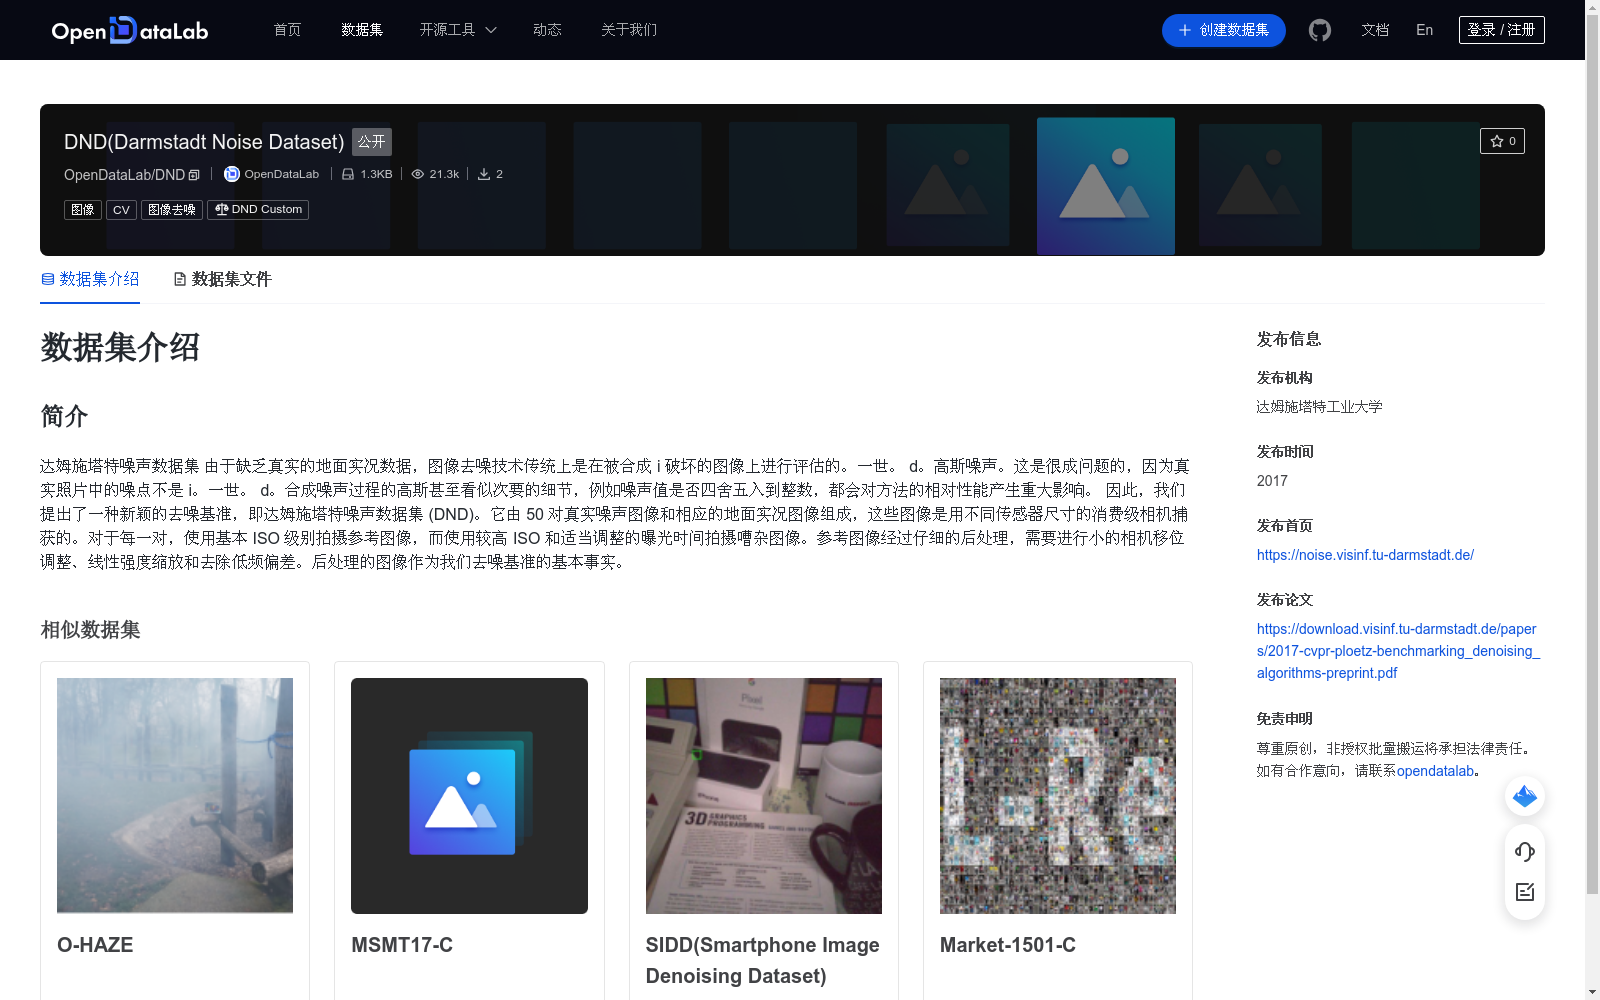The height and width of the screenshot is (1000, 1600).
Task: Click the views eye icon
Action: click(x=418, y=174)
